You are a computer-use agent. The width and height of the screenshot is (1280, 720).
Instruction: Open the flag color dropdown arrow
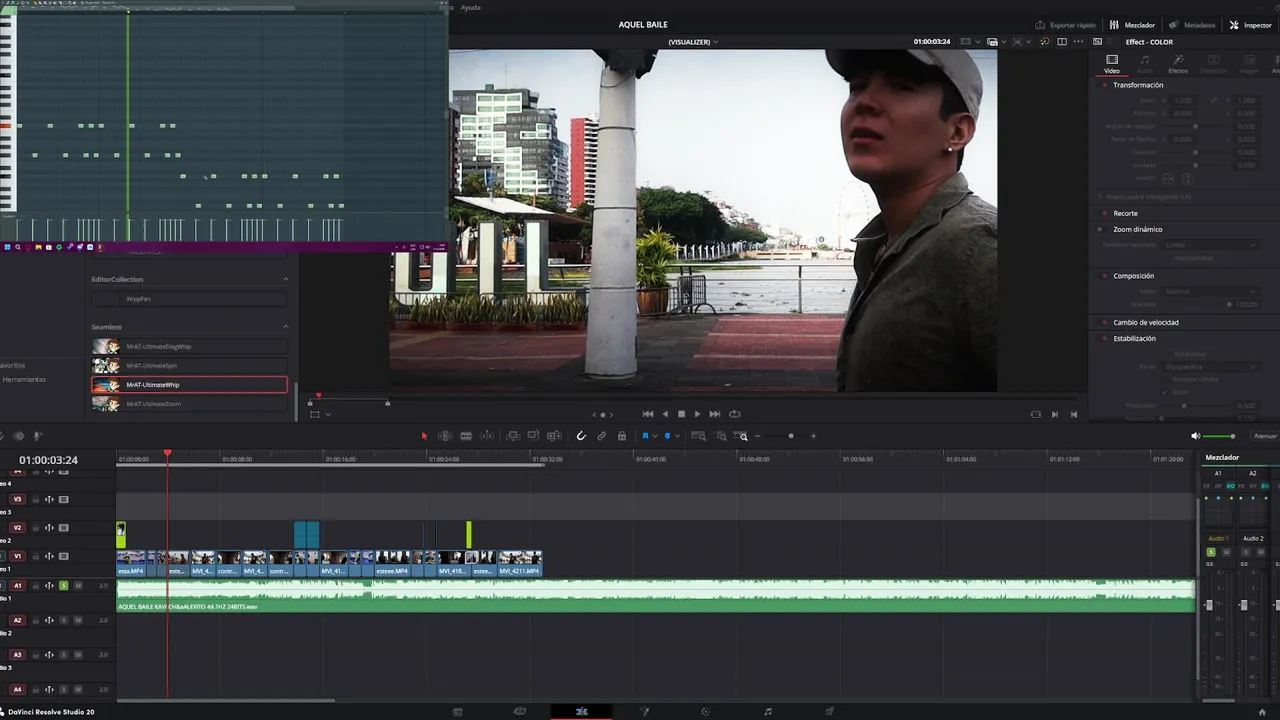click(655, 436)
